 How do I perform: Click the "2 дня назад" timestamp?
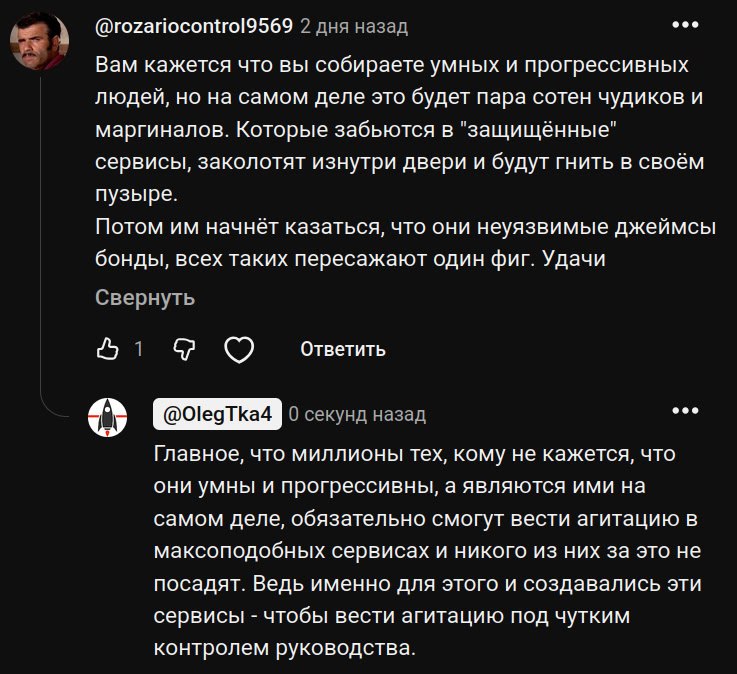340,26
